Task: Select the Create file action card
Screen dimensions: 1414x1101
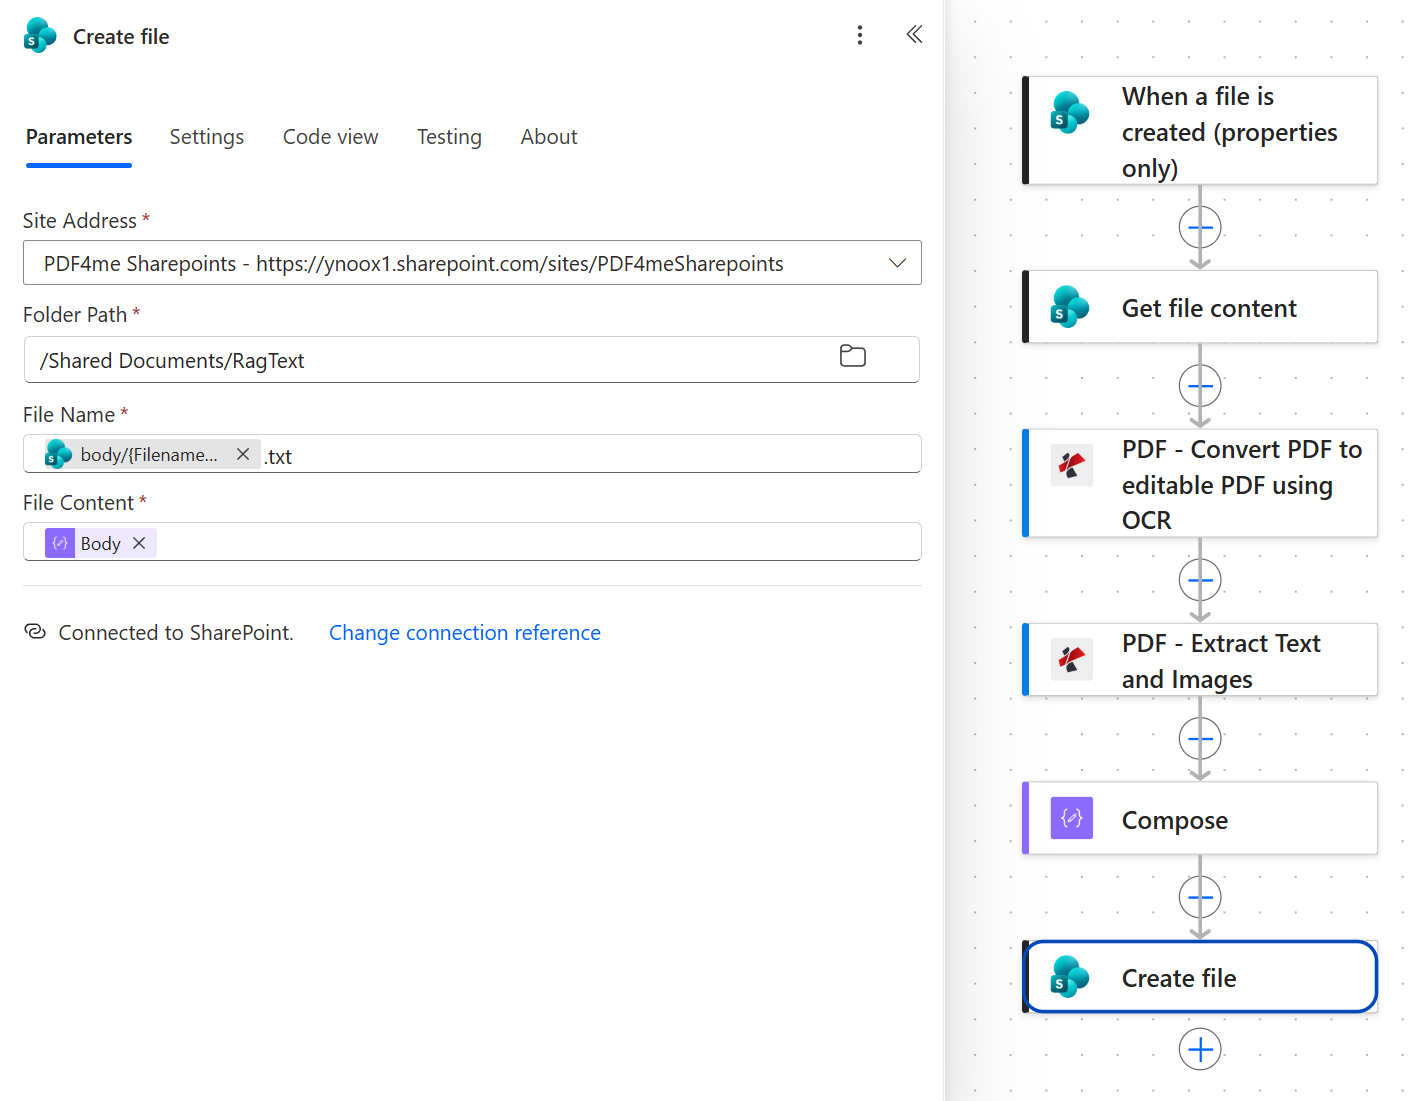Action: 1200,977
